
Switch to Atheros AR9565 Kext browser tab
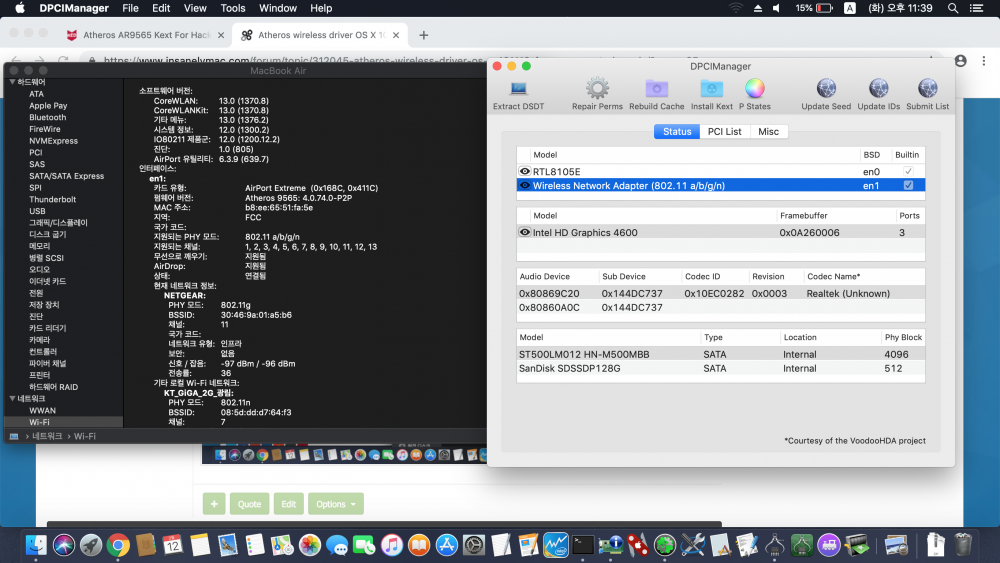(147, 35)
